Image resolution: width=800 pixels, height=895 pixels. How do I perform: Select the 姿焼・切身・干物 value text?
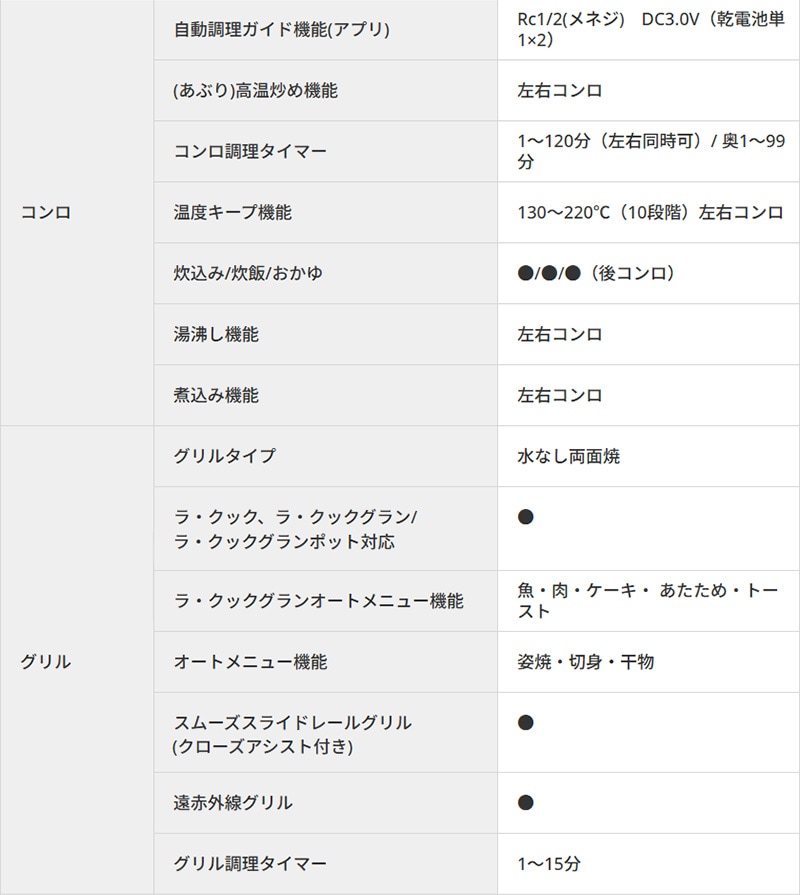tap(585, 661)
